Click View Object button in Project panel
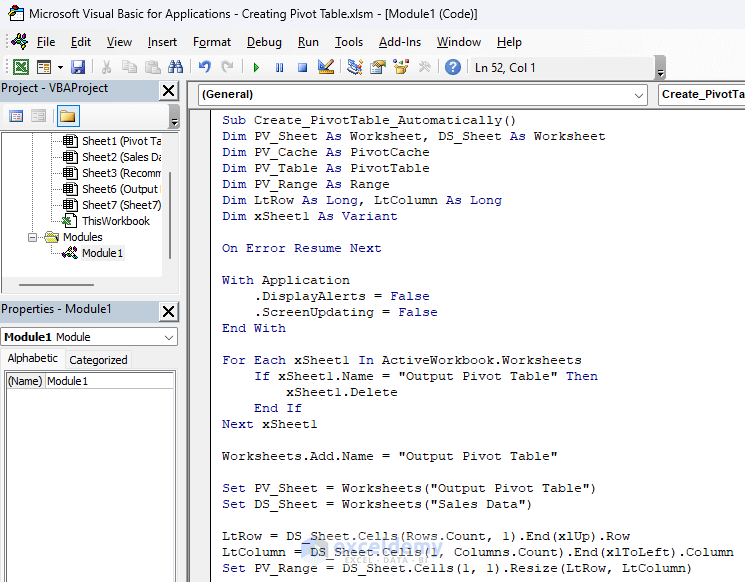Screen dimensions: 745x582 [x=40, y=116]
